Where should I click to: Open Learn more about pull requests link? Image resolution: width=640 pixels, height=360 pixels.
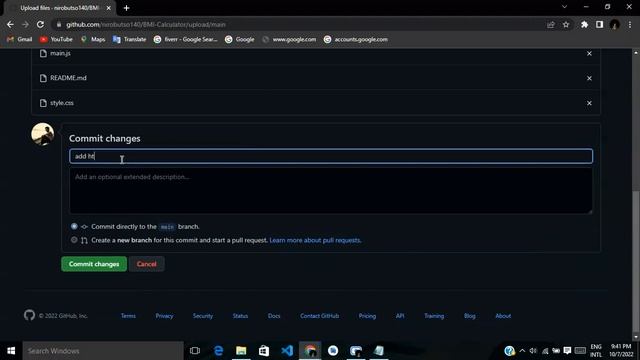[x=315, y=240]
